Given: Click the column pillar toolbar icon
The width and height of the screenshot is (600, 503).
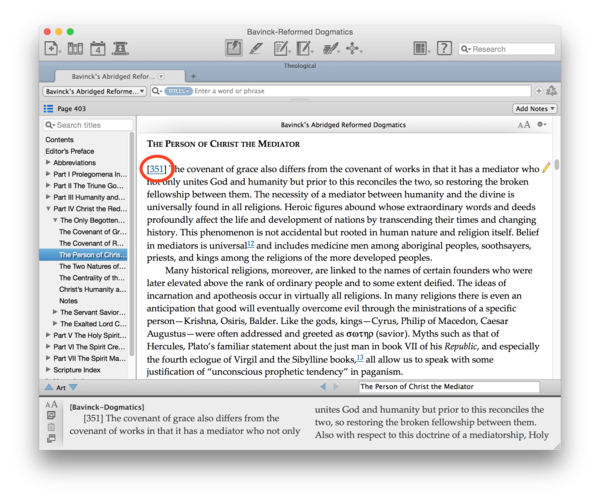Looking at the screenshot, I should (x=120, y=49).
